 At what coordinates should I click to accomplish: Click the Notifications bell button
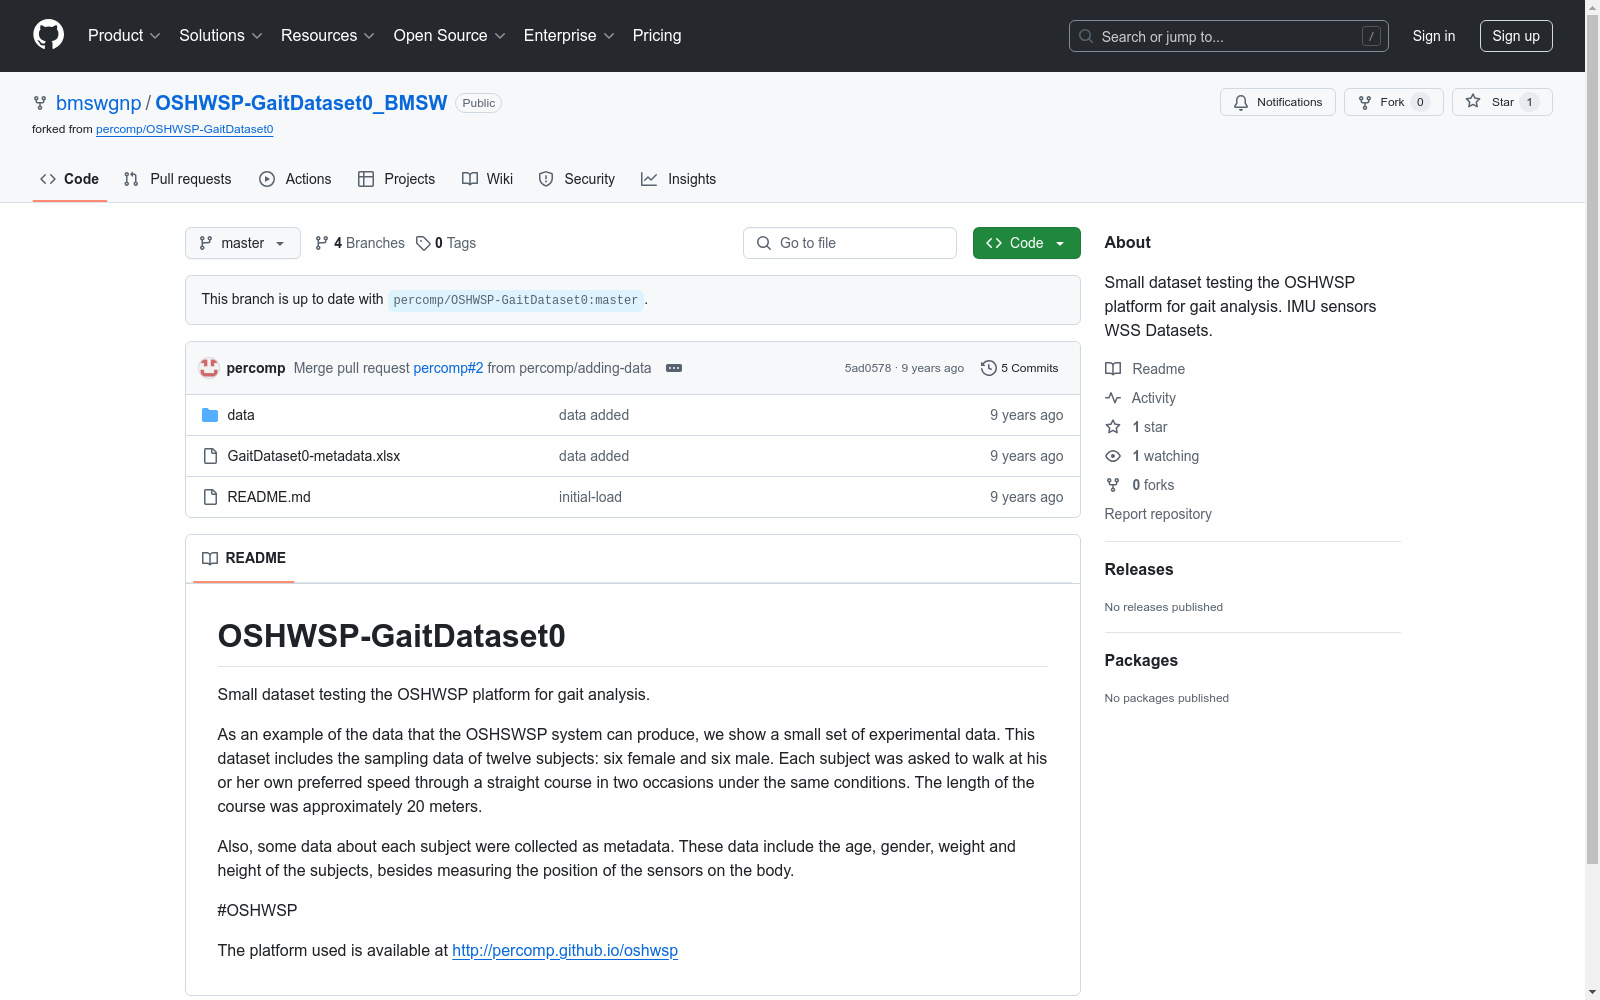[x=1277, y=102]
